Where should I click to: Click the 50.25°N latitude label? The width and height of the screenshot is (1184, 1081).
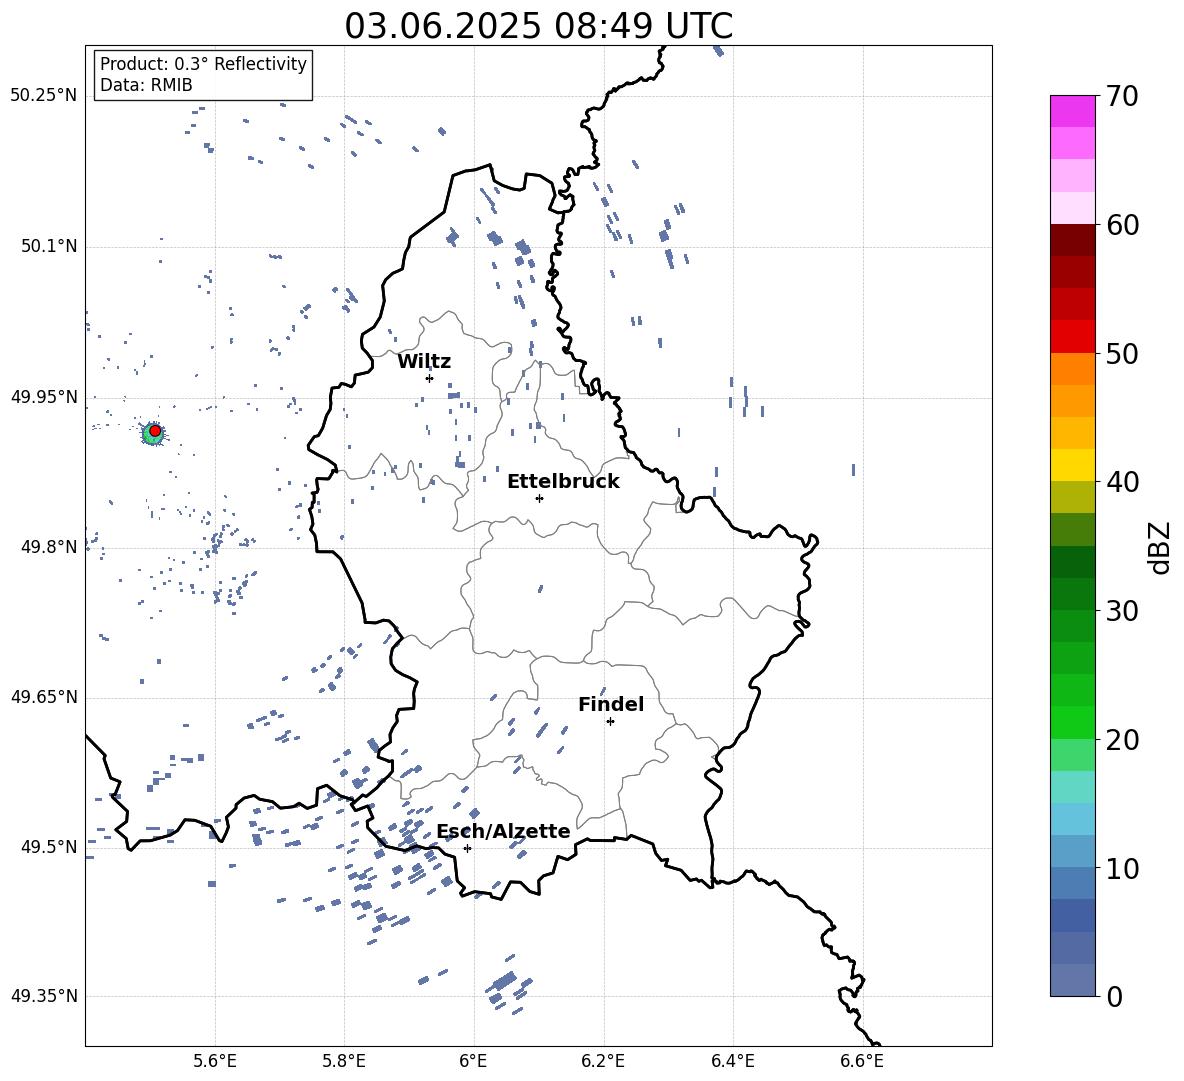click(44, 96)
